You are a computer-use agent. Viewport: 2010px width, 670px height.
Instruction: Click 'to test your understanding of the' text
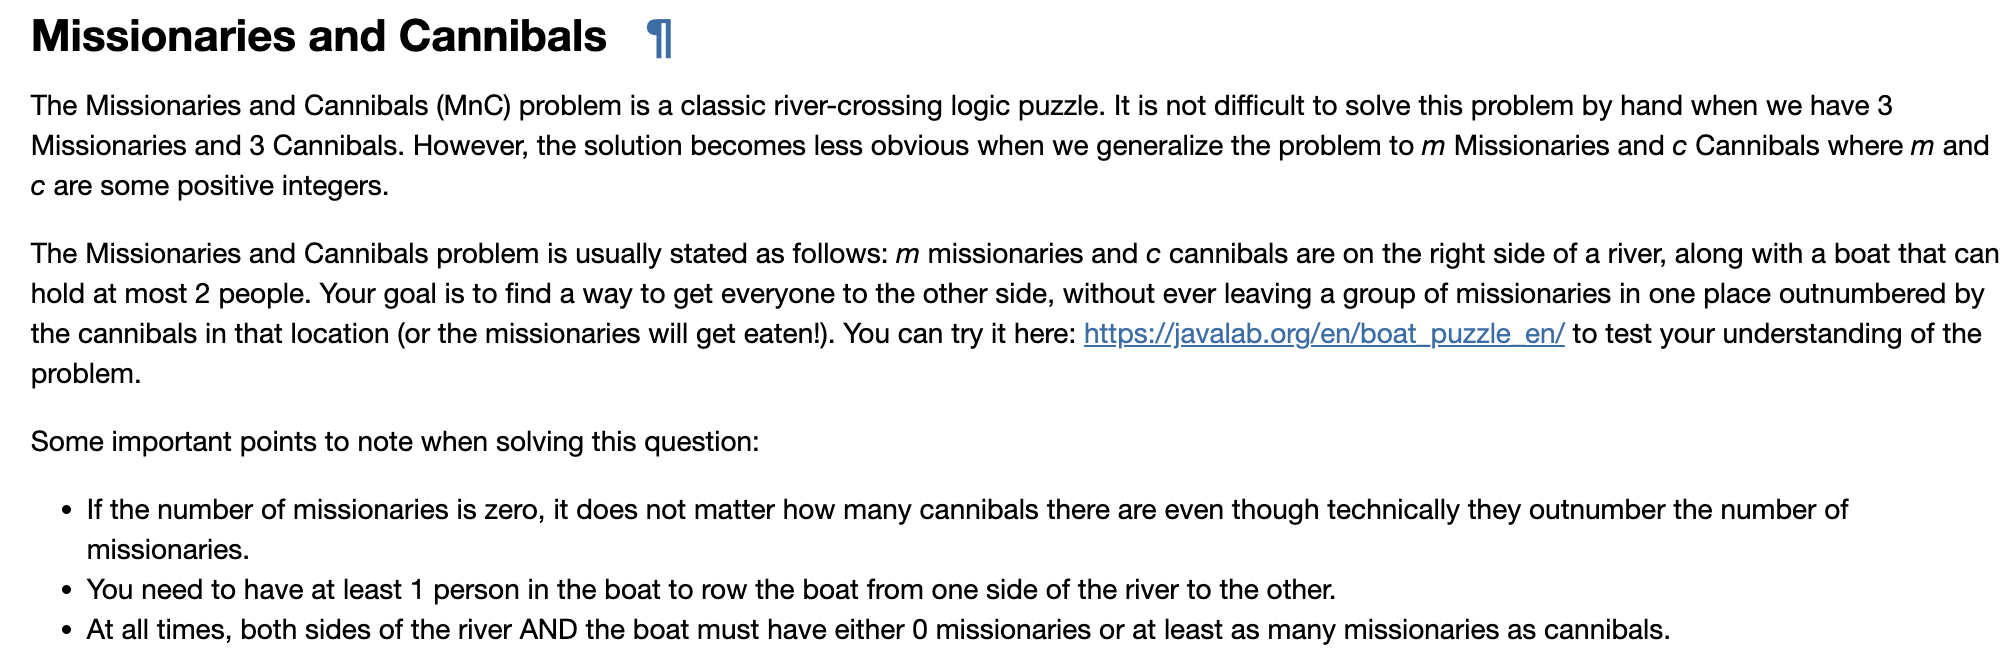tap(1777, 333)
